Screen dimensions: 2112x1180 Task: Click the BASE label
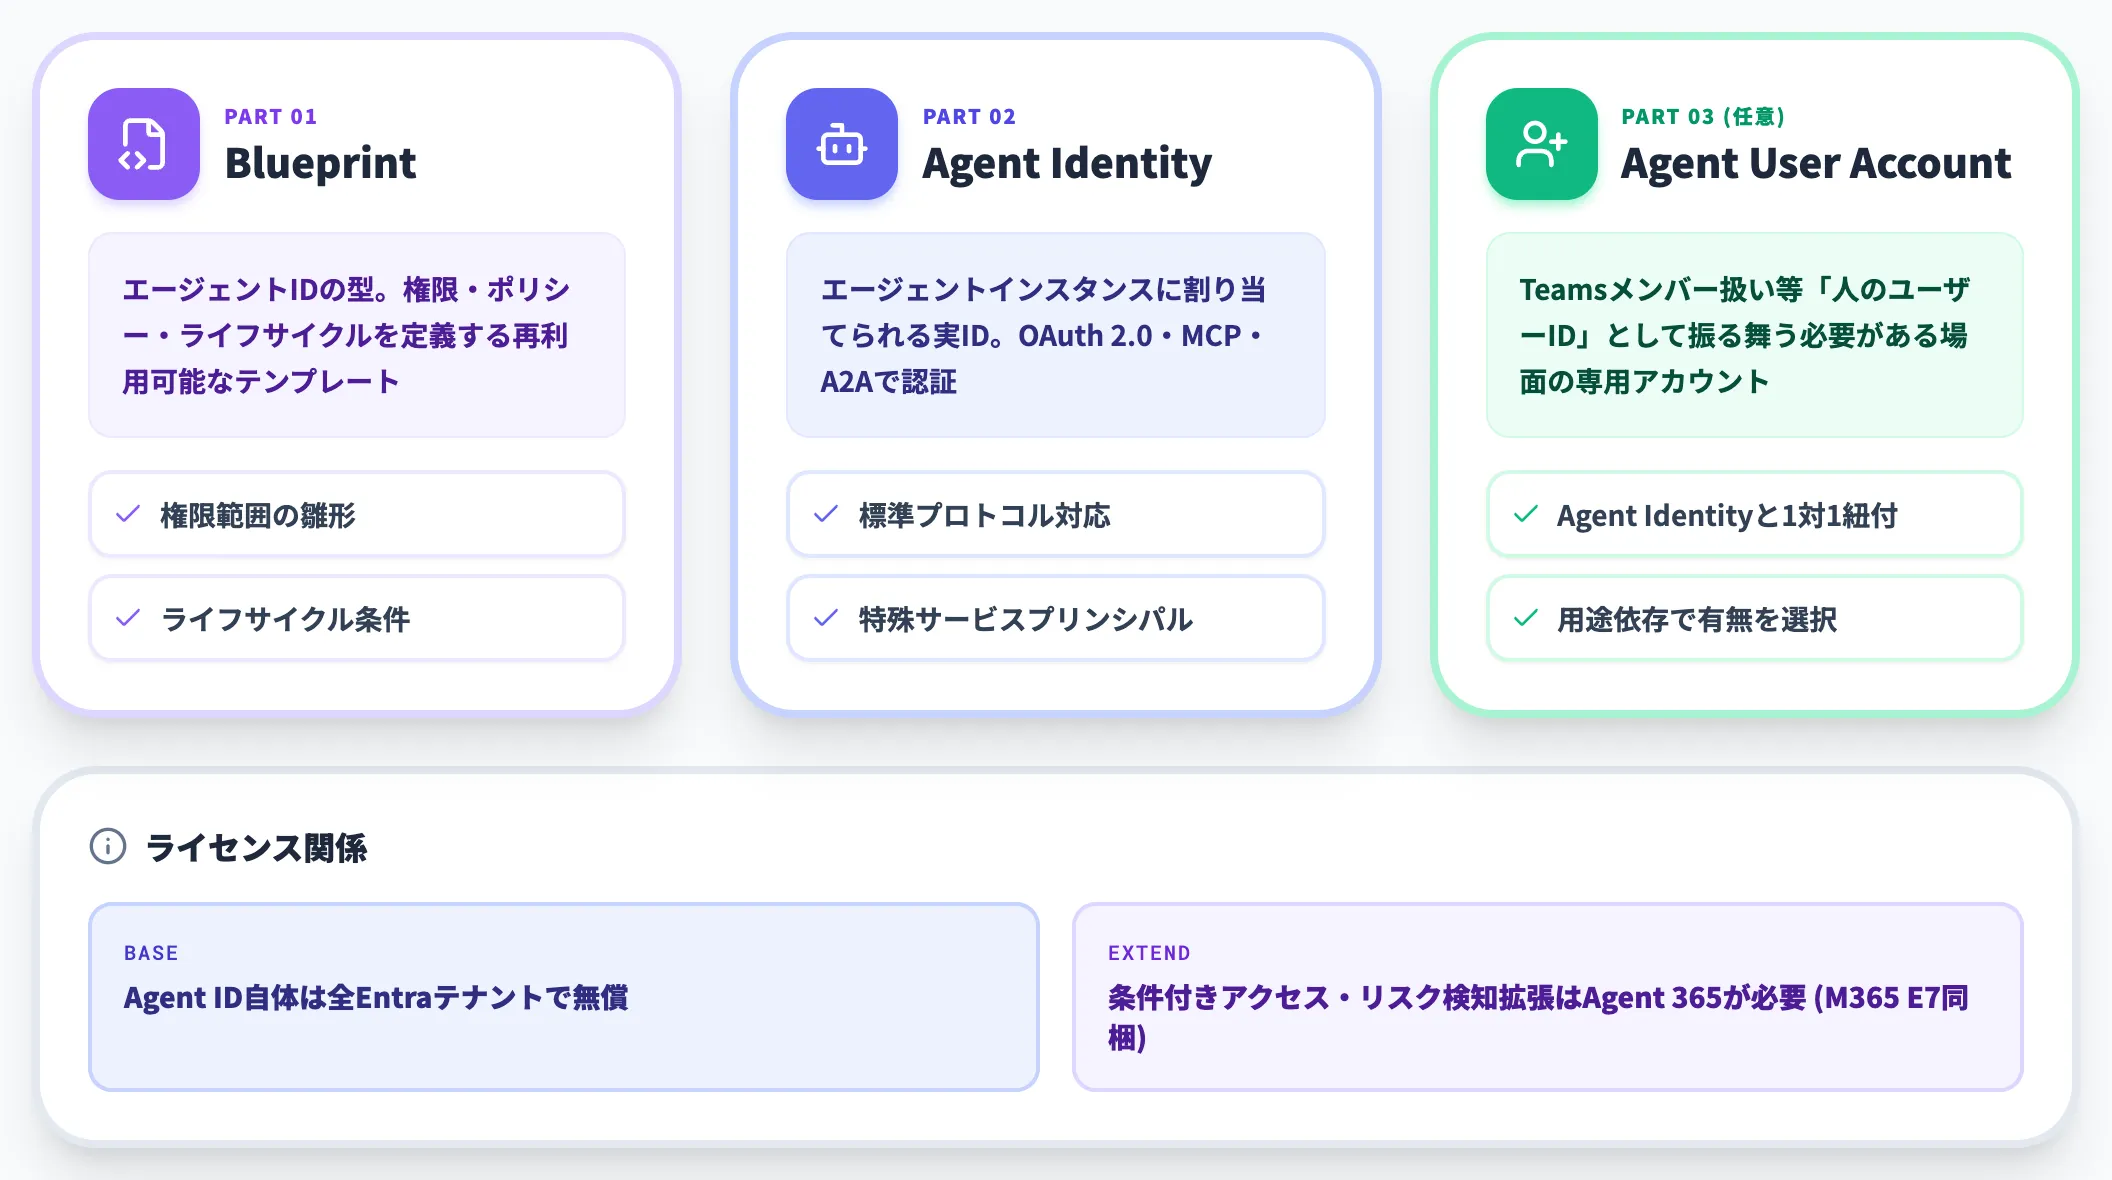151,953
